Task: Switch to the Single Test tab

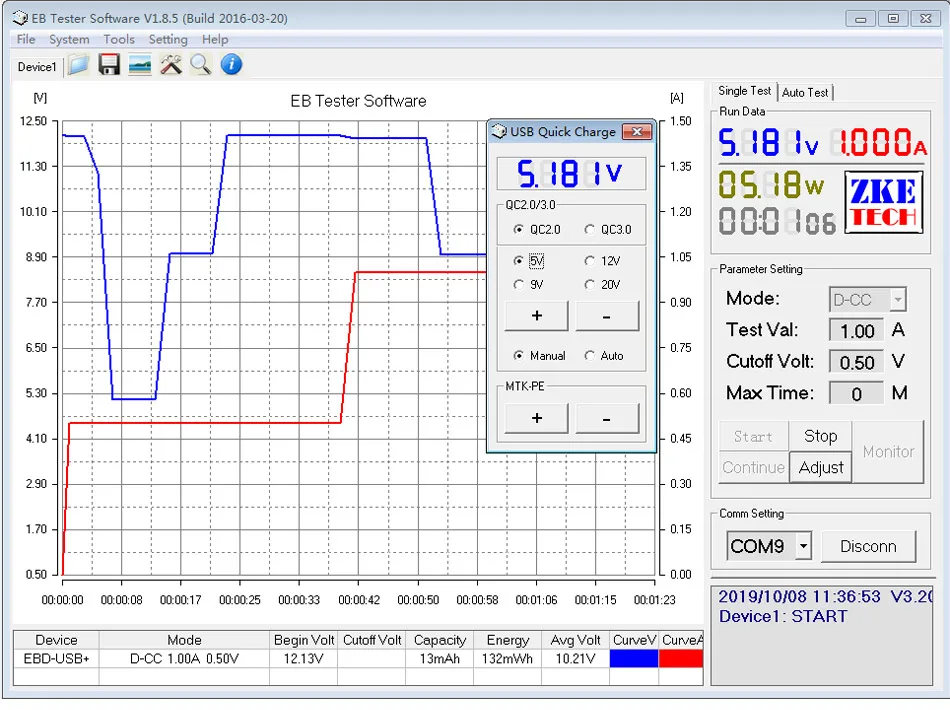Action: pos(744,91)
